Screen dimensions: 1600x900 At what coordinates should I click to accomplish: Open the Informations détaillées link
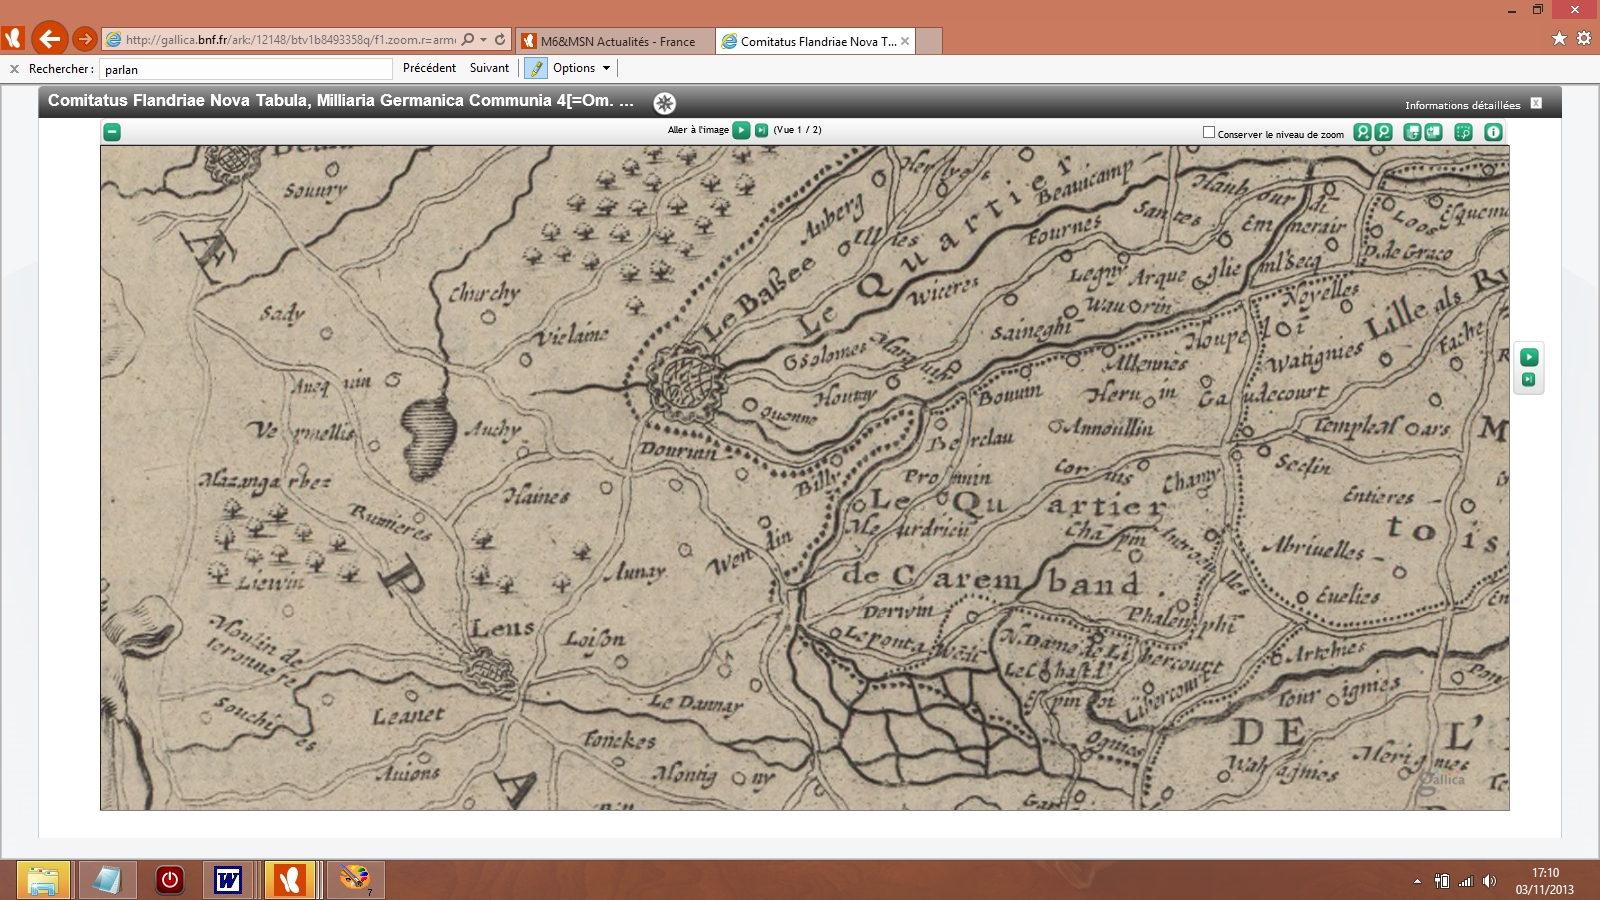pos(1462,105)
